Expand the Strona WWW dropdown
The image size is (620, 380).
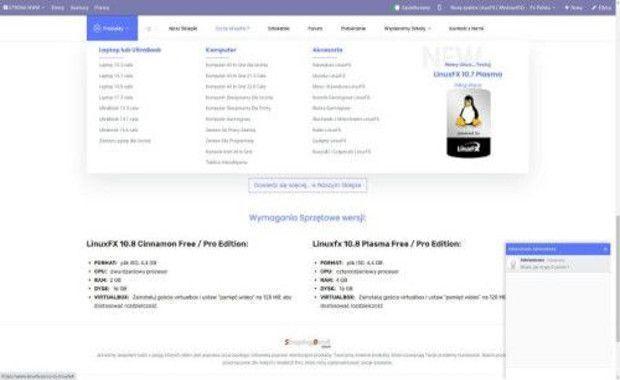coord(24,8)
